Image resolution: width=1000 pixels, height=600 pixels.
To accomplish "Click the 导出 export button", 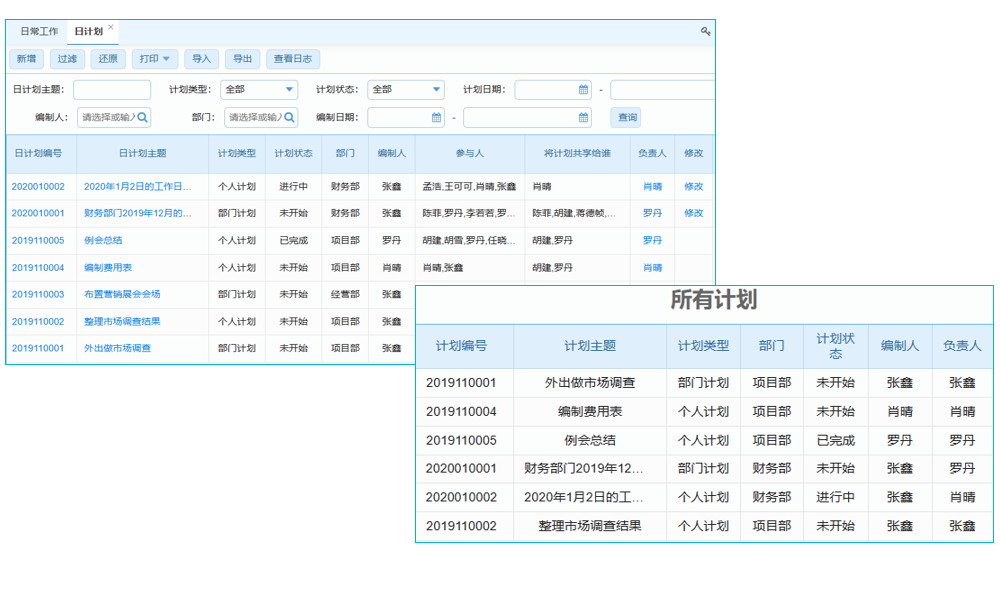I will coord(241,59).
